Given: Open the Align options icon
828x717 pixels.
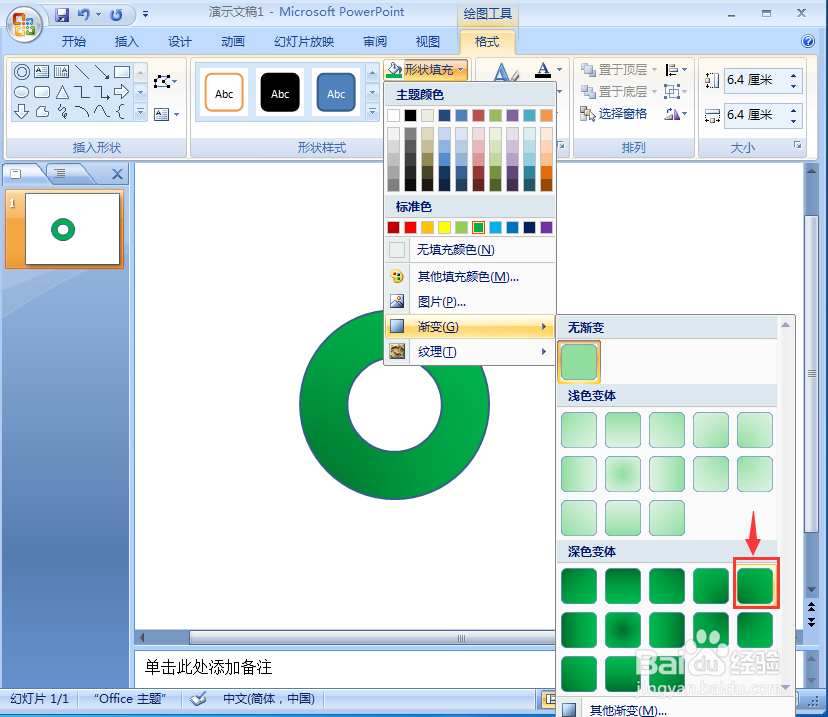Looking at the screenshot, I should [x=676, y=69].
